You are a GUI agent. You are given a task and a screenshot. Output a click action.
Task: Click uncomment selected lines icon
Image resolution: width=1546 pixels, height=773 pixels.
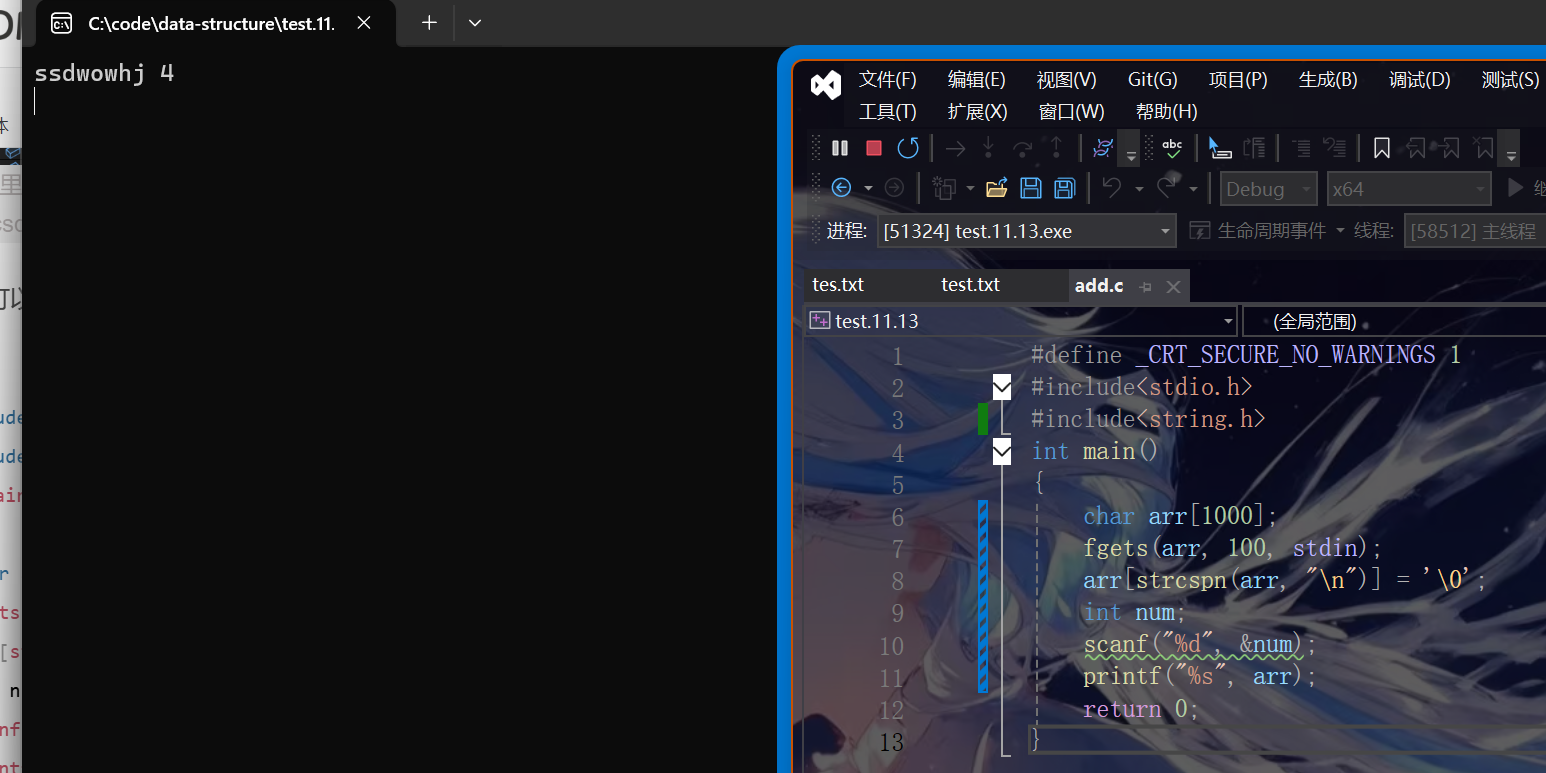(1335, 148)
